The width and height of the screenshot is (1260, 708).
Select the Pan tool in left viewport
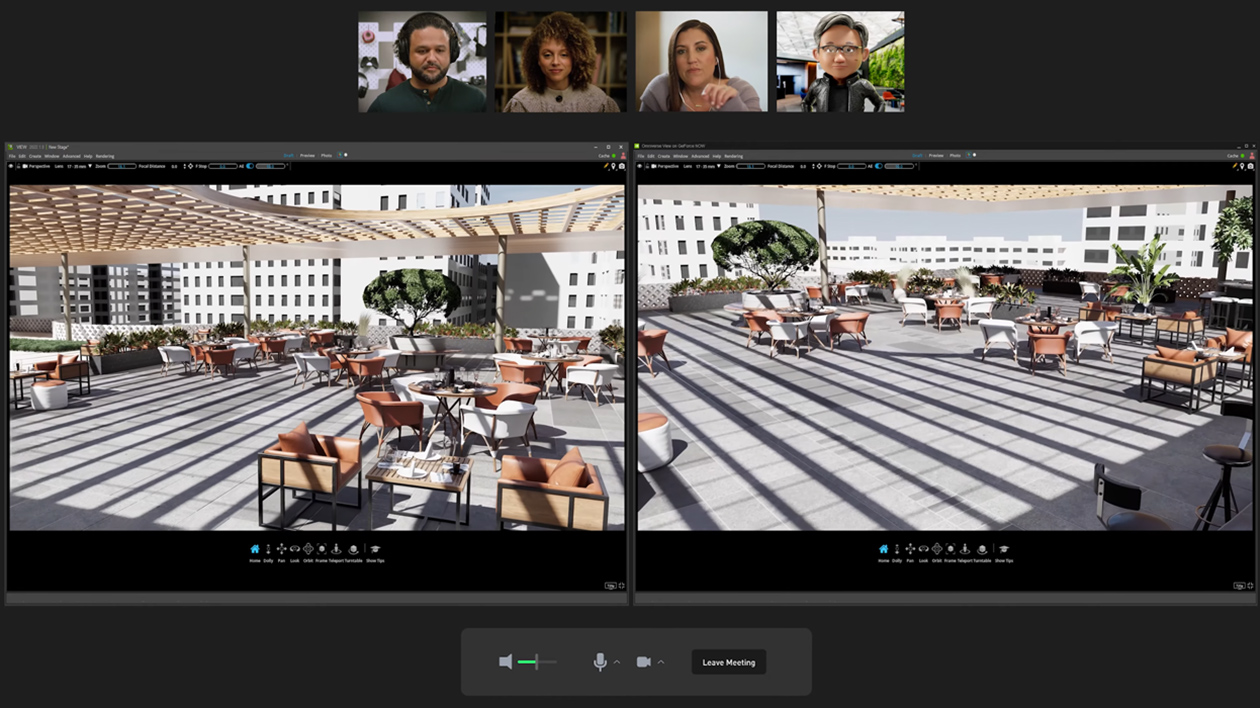click(282, 548)
